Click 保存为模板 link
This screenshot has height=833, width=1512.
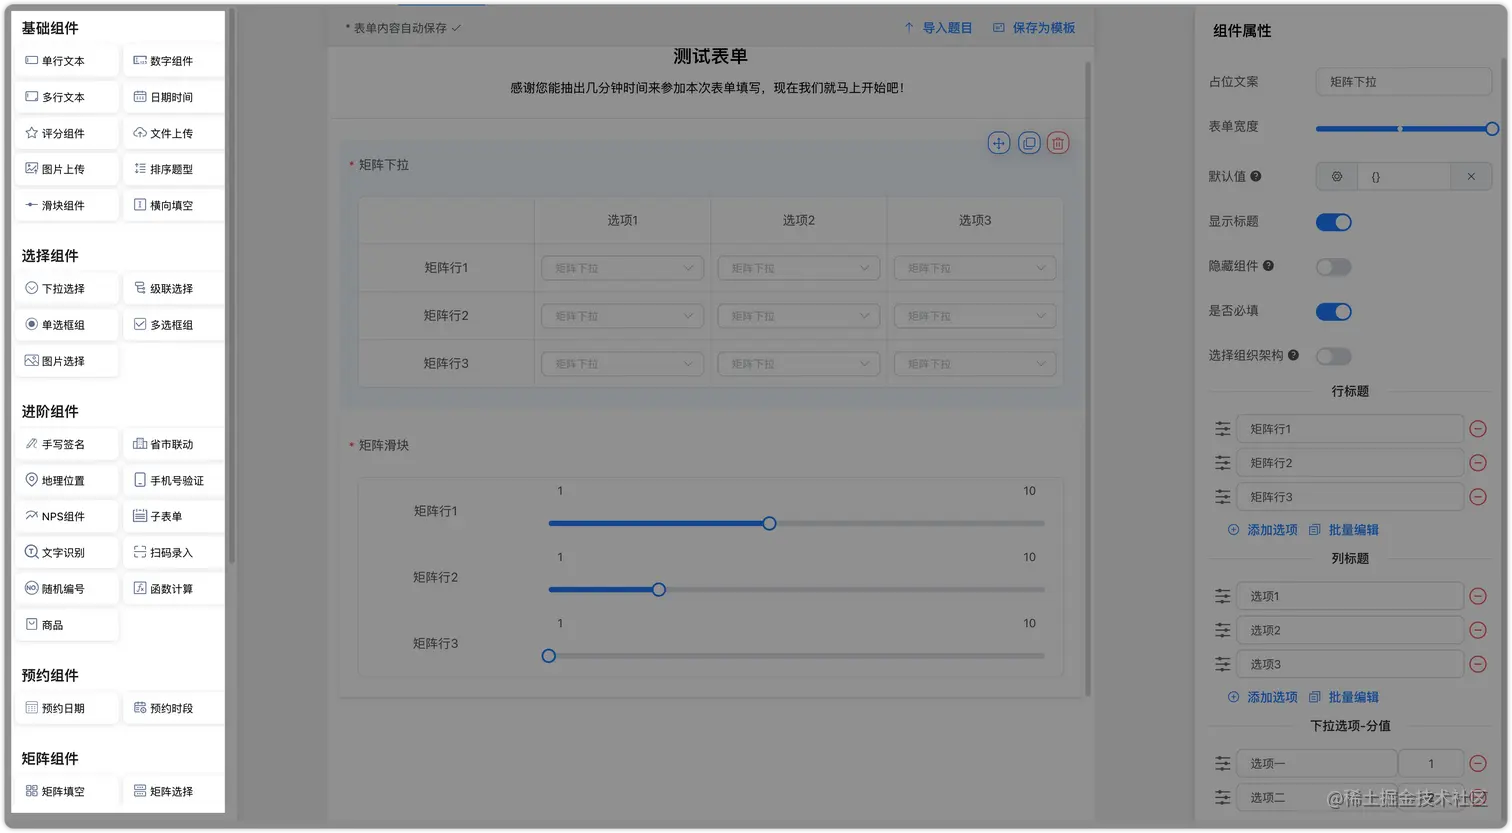tap(1034, 28)
